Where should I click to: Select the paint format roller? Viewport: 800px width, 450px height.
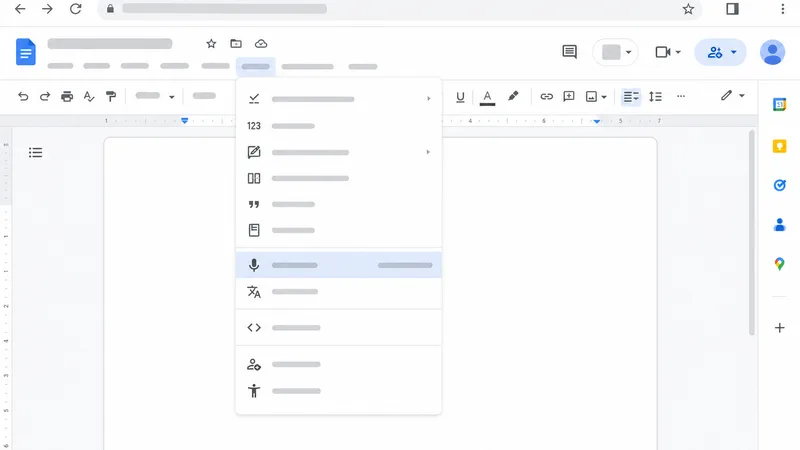tap(111, 96)
